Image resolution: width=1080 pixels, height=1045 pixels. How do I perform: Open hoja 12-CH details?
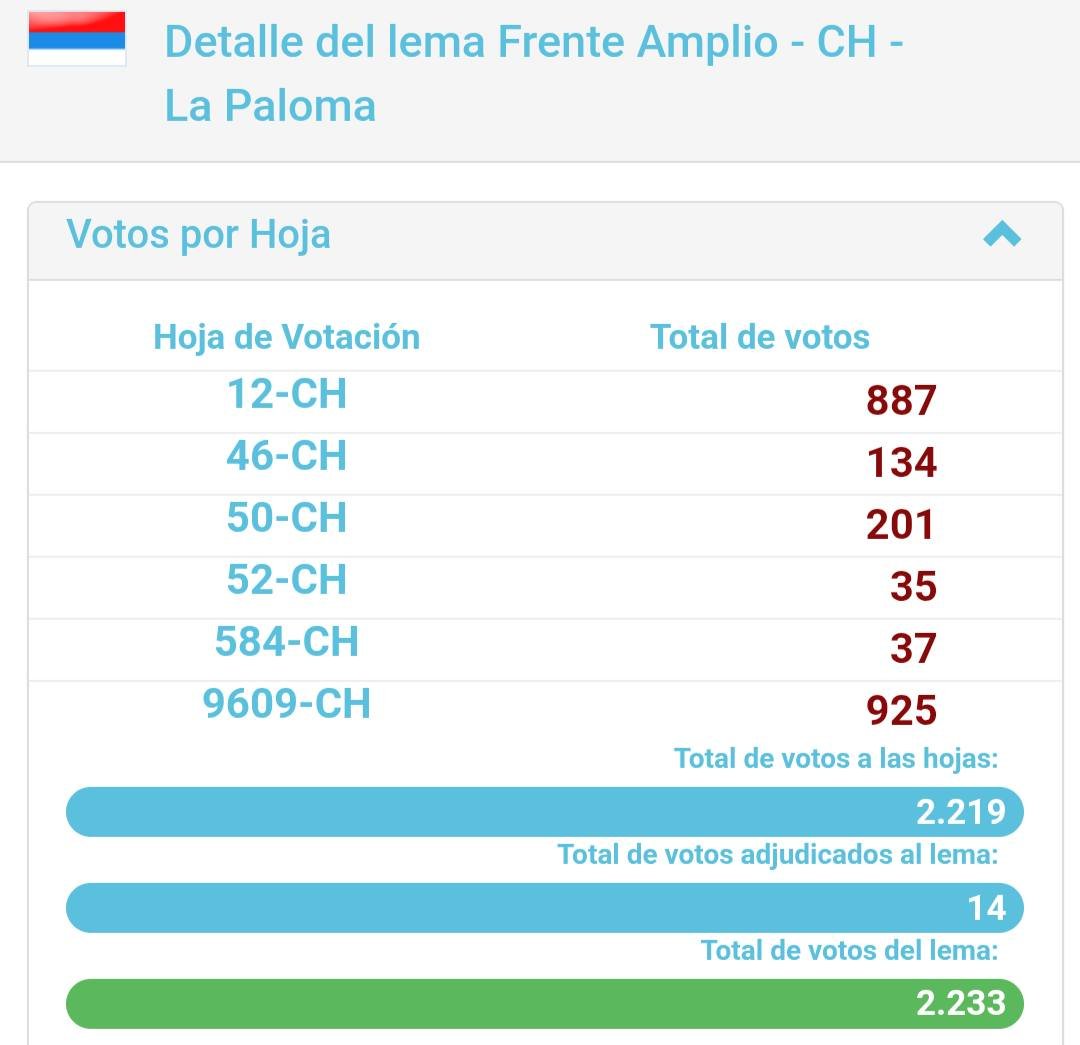point(287,394)
